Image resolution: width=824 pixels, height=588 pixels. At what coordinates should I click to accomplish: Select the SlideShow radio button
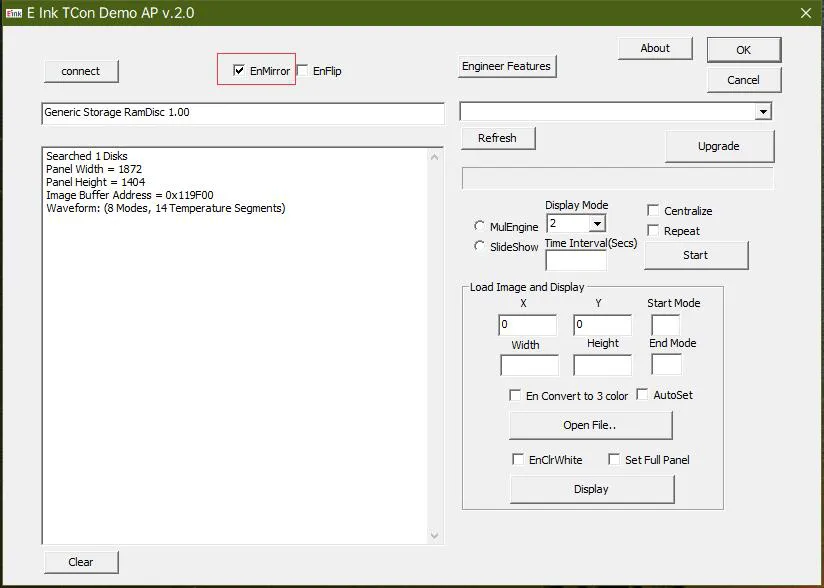479,246
